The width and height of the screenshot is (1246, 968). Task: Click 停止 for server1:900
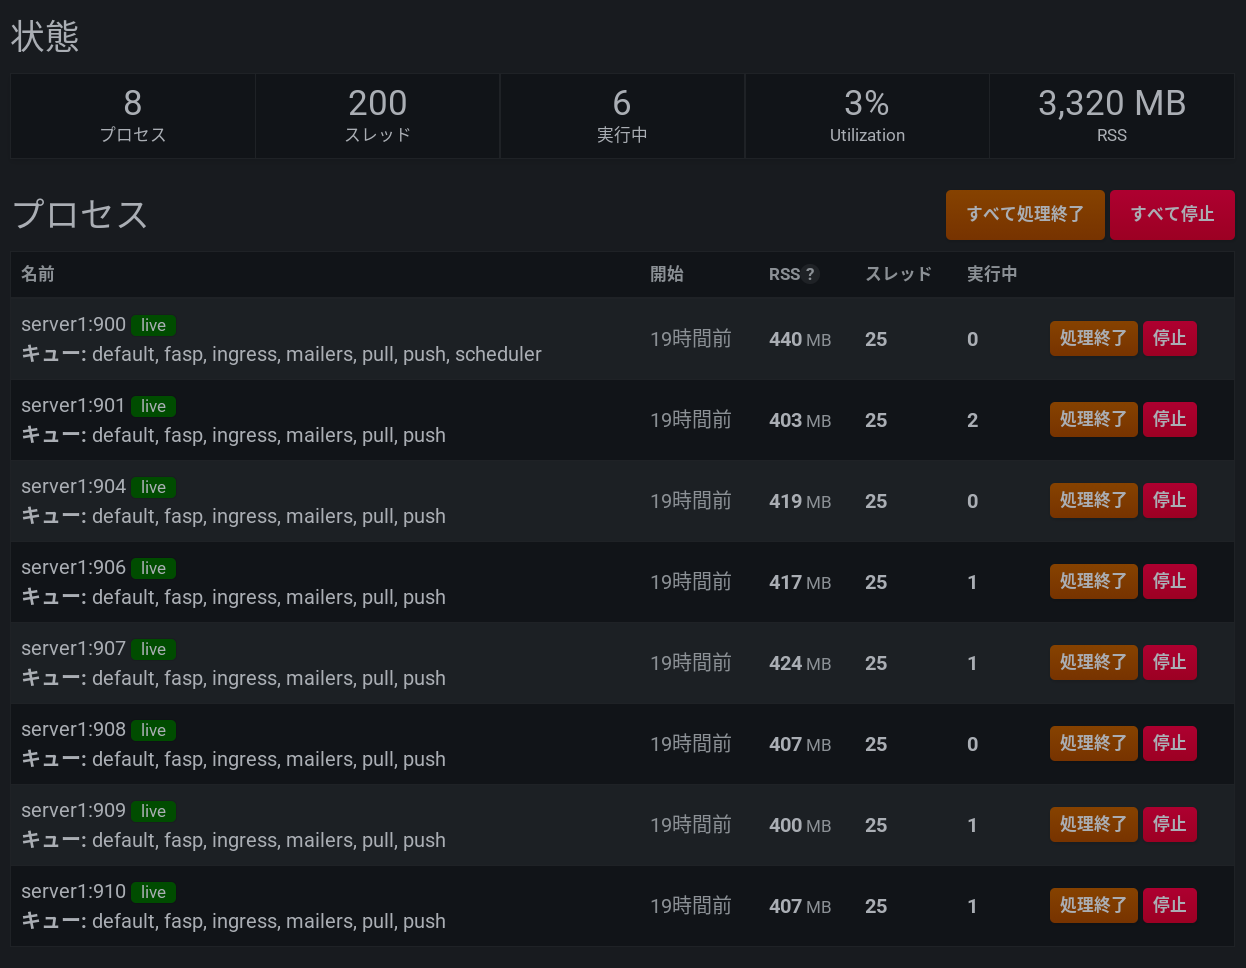coord(1169,339)
